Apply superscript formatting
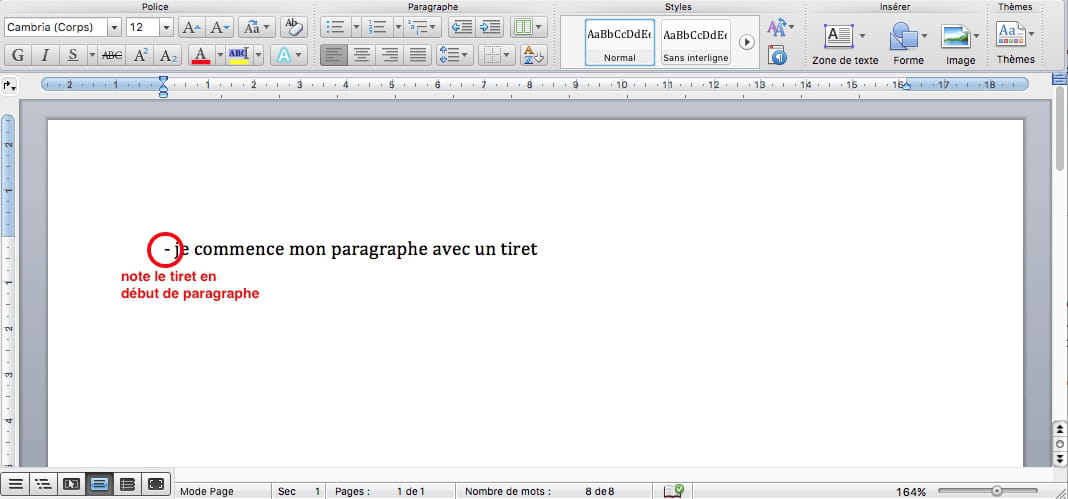This screenshot has width=1068, height=499. 141,55
